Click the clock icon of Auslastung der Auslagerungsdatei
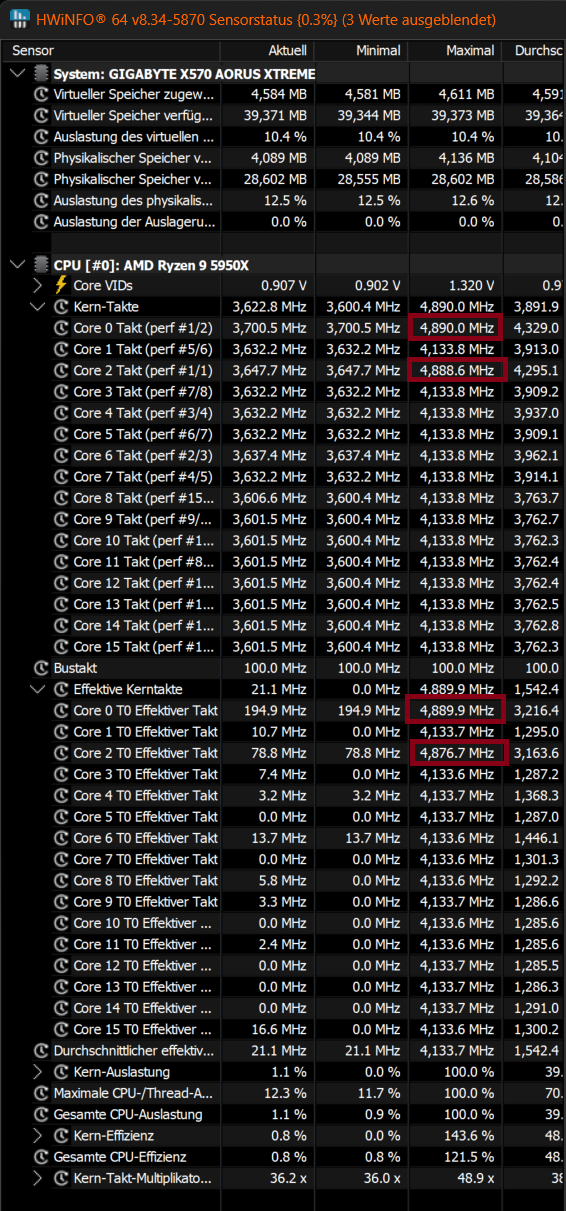The height and width of the screenshot is (1211, 566). [x=41, y=221]
